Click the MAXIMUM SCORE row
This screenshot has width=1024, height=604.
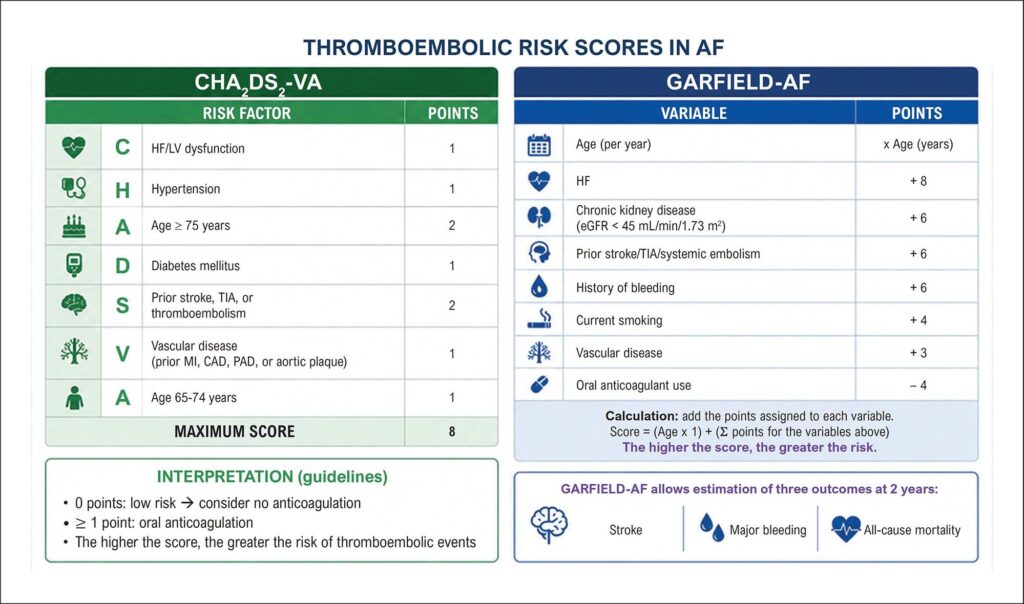pos(272,432)
